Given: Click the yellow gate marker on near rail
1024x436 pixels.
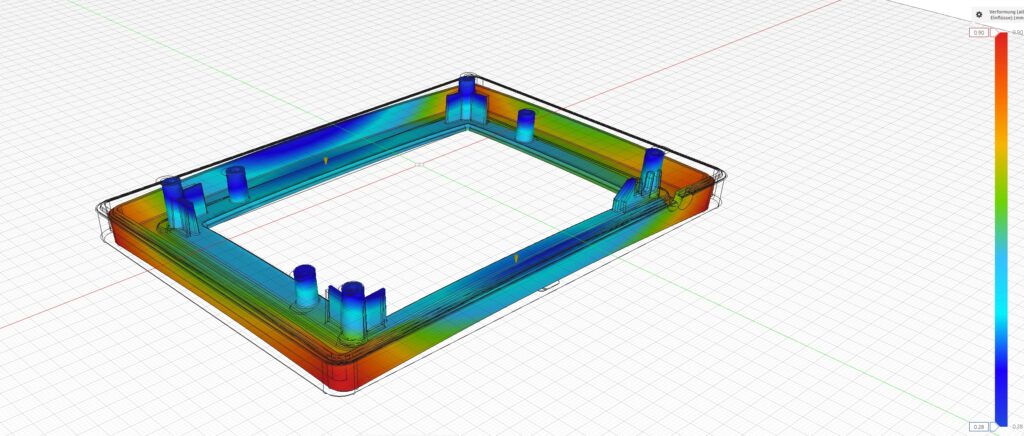Looking at the screenshot, I should tap(516, 259).
